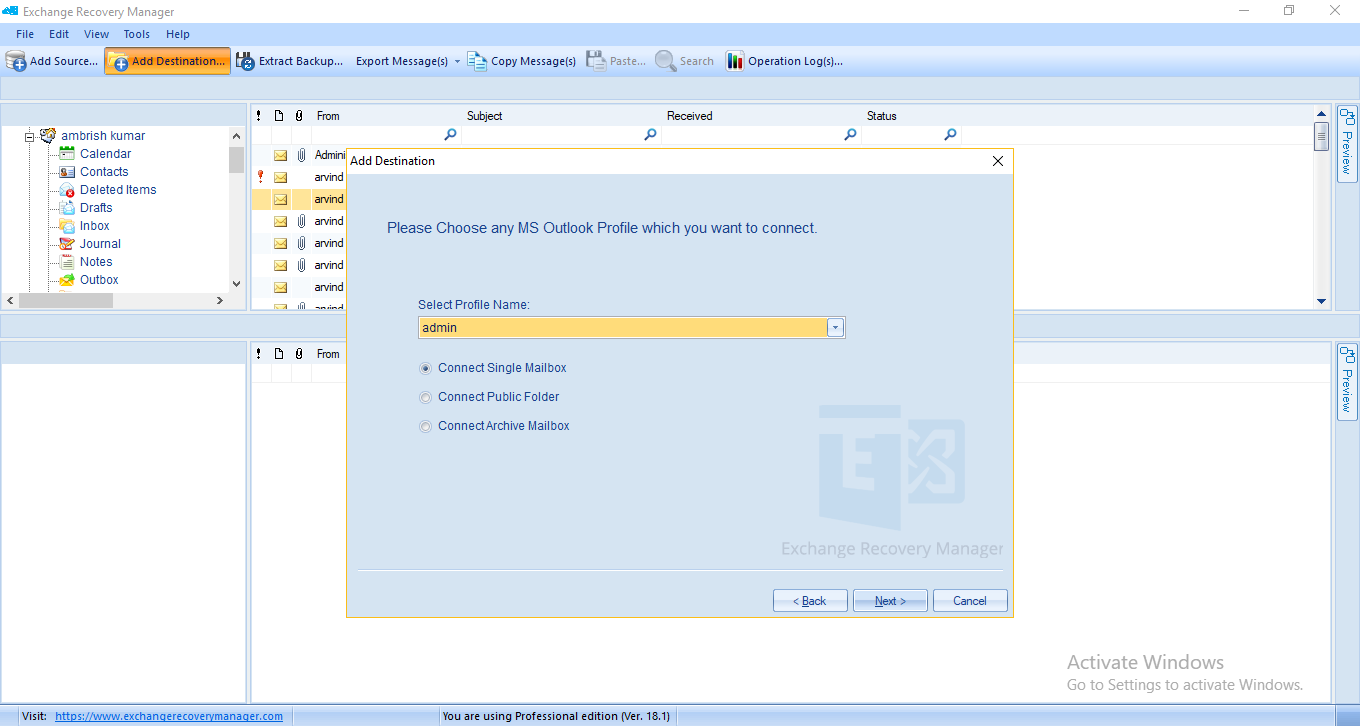The width and height of the screenshot is (1364, 726).
Task: Click the Add Source toolbar icon
Action: coord(16,61)
